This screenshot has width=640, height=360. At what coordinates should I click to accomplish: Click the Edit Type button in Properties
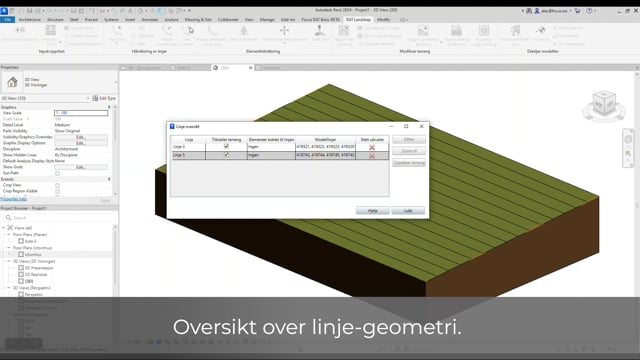104,98
